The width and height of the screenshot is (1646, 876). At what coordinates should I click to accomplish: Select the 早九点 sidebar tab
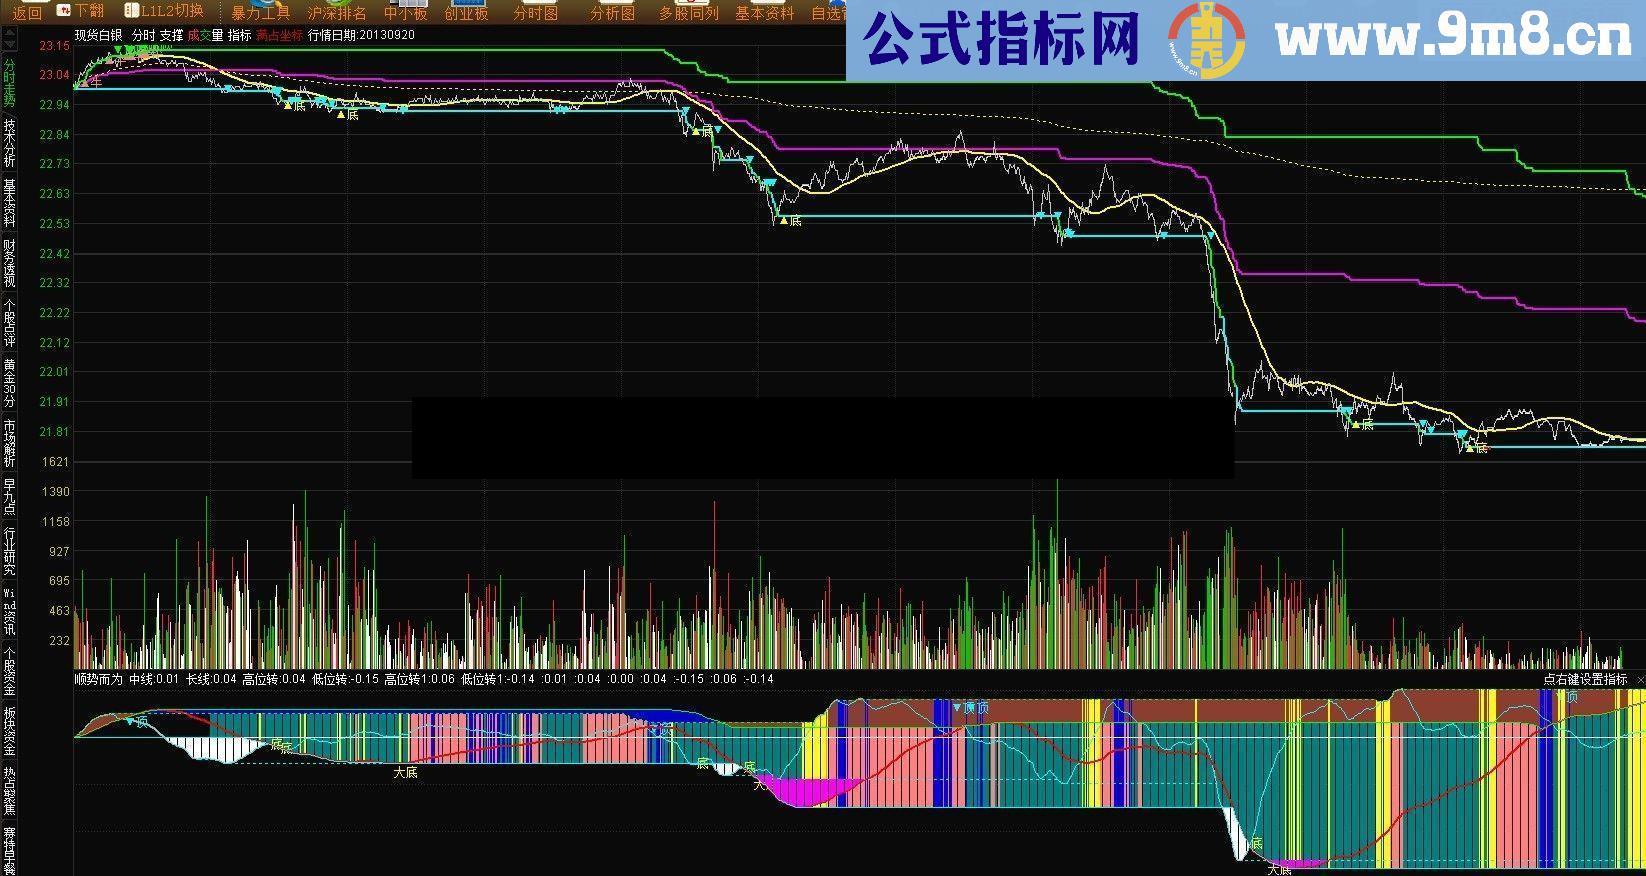9,497
